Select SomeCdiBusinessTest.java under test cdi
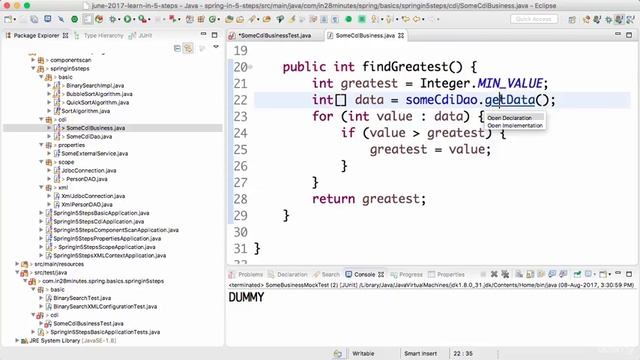Viewport: 640px width, 360px height. coord(88,323)
